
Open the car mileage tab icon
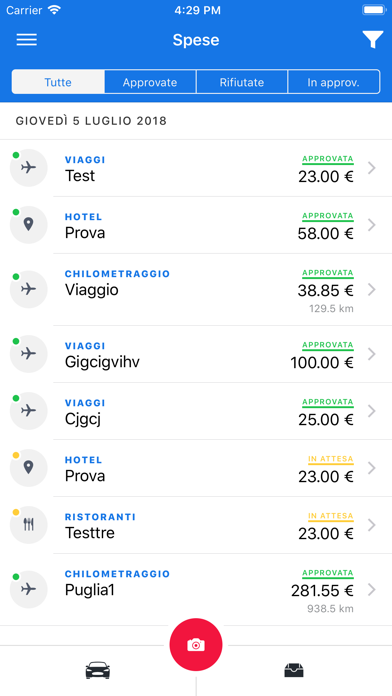pos(98,670)
